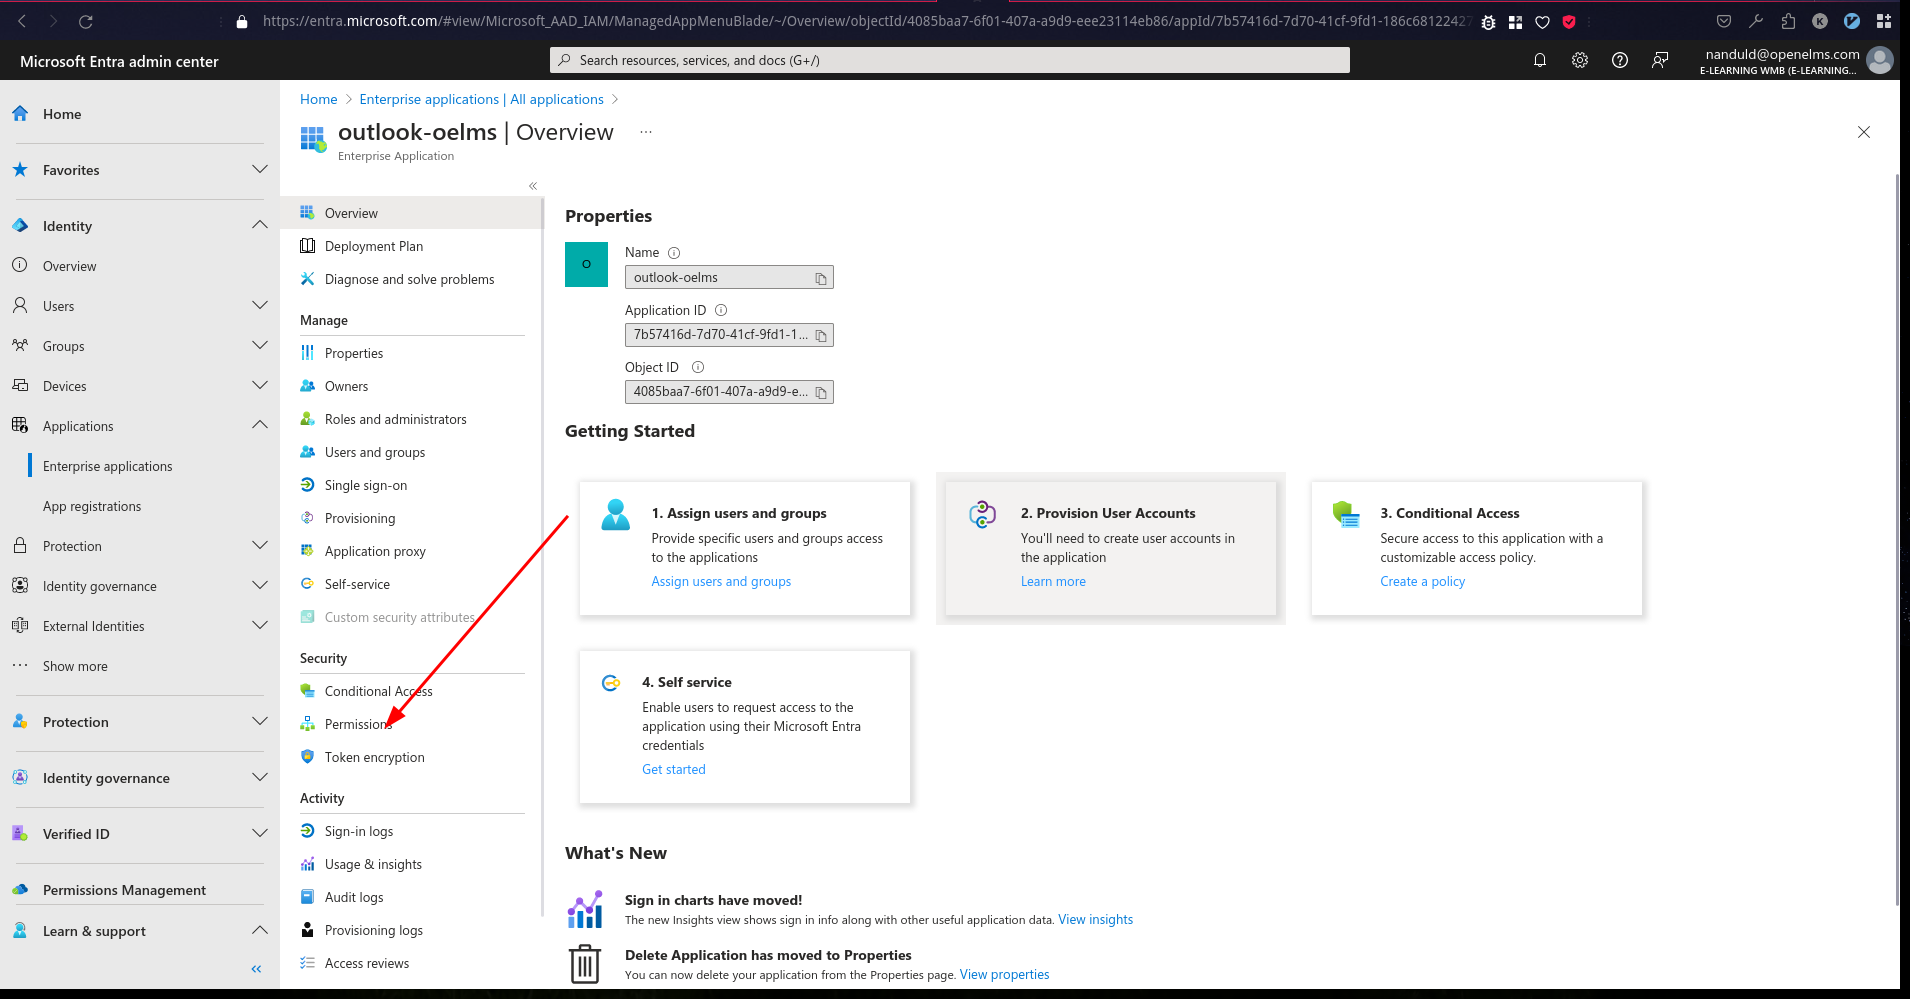Open notifications bell icon
Image resolution: width=1910 pixels, height=999 pixels.
pyautogui.click(x=1540, y=60)
